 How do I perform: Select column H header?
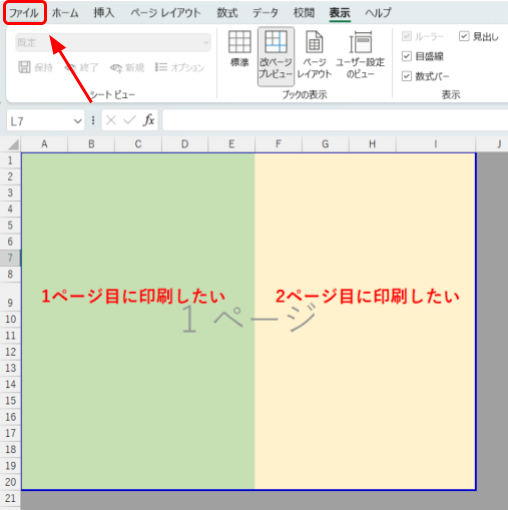click(372, 144)
